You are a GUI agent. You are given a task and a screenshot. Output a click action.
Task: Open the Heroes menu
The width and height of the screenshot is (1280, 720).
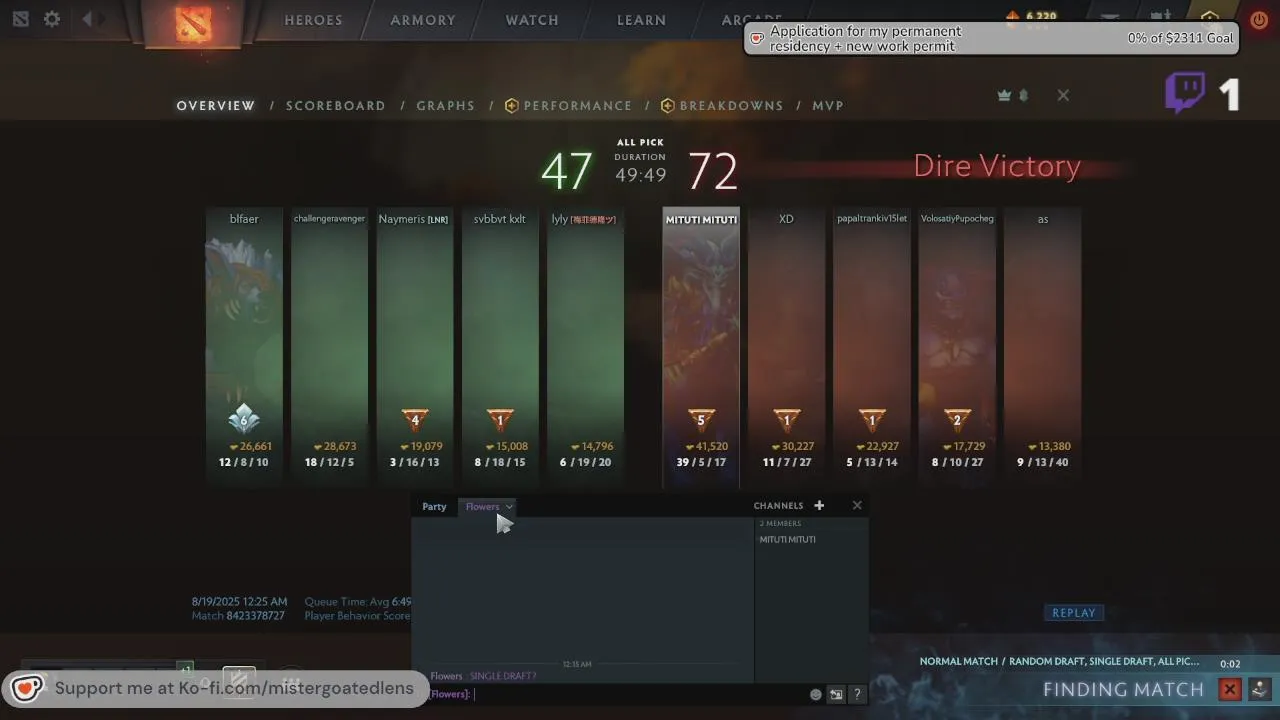(313, 20)
